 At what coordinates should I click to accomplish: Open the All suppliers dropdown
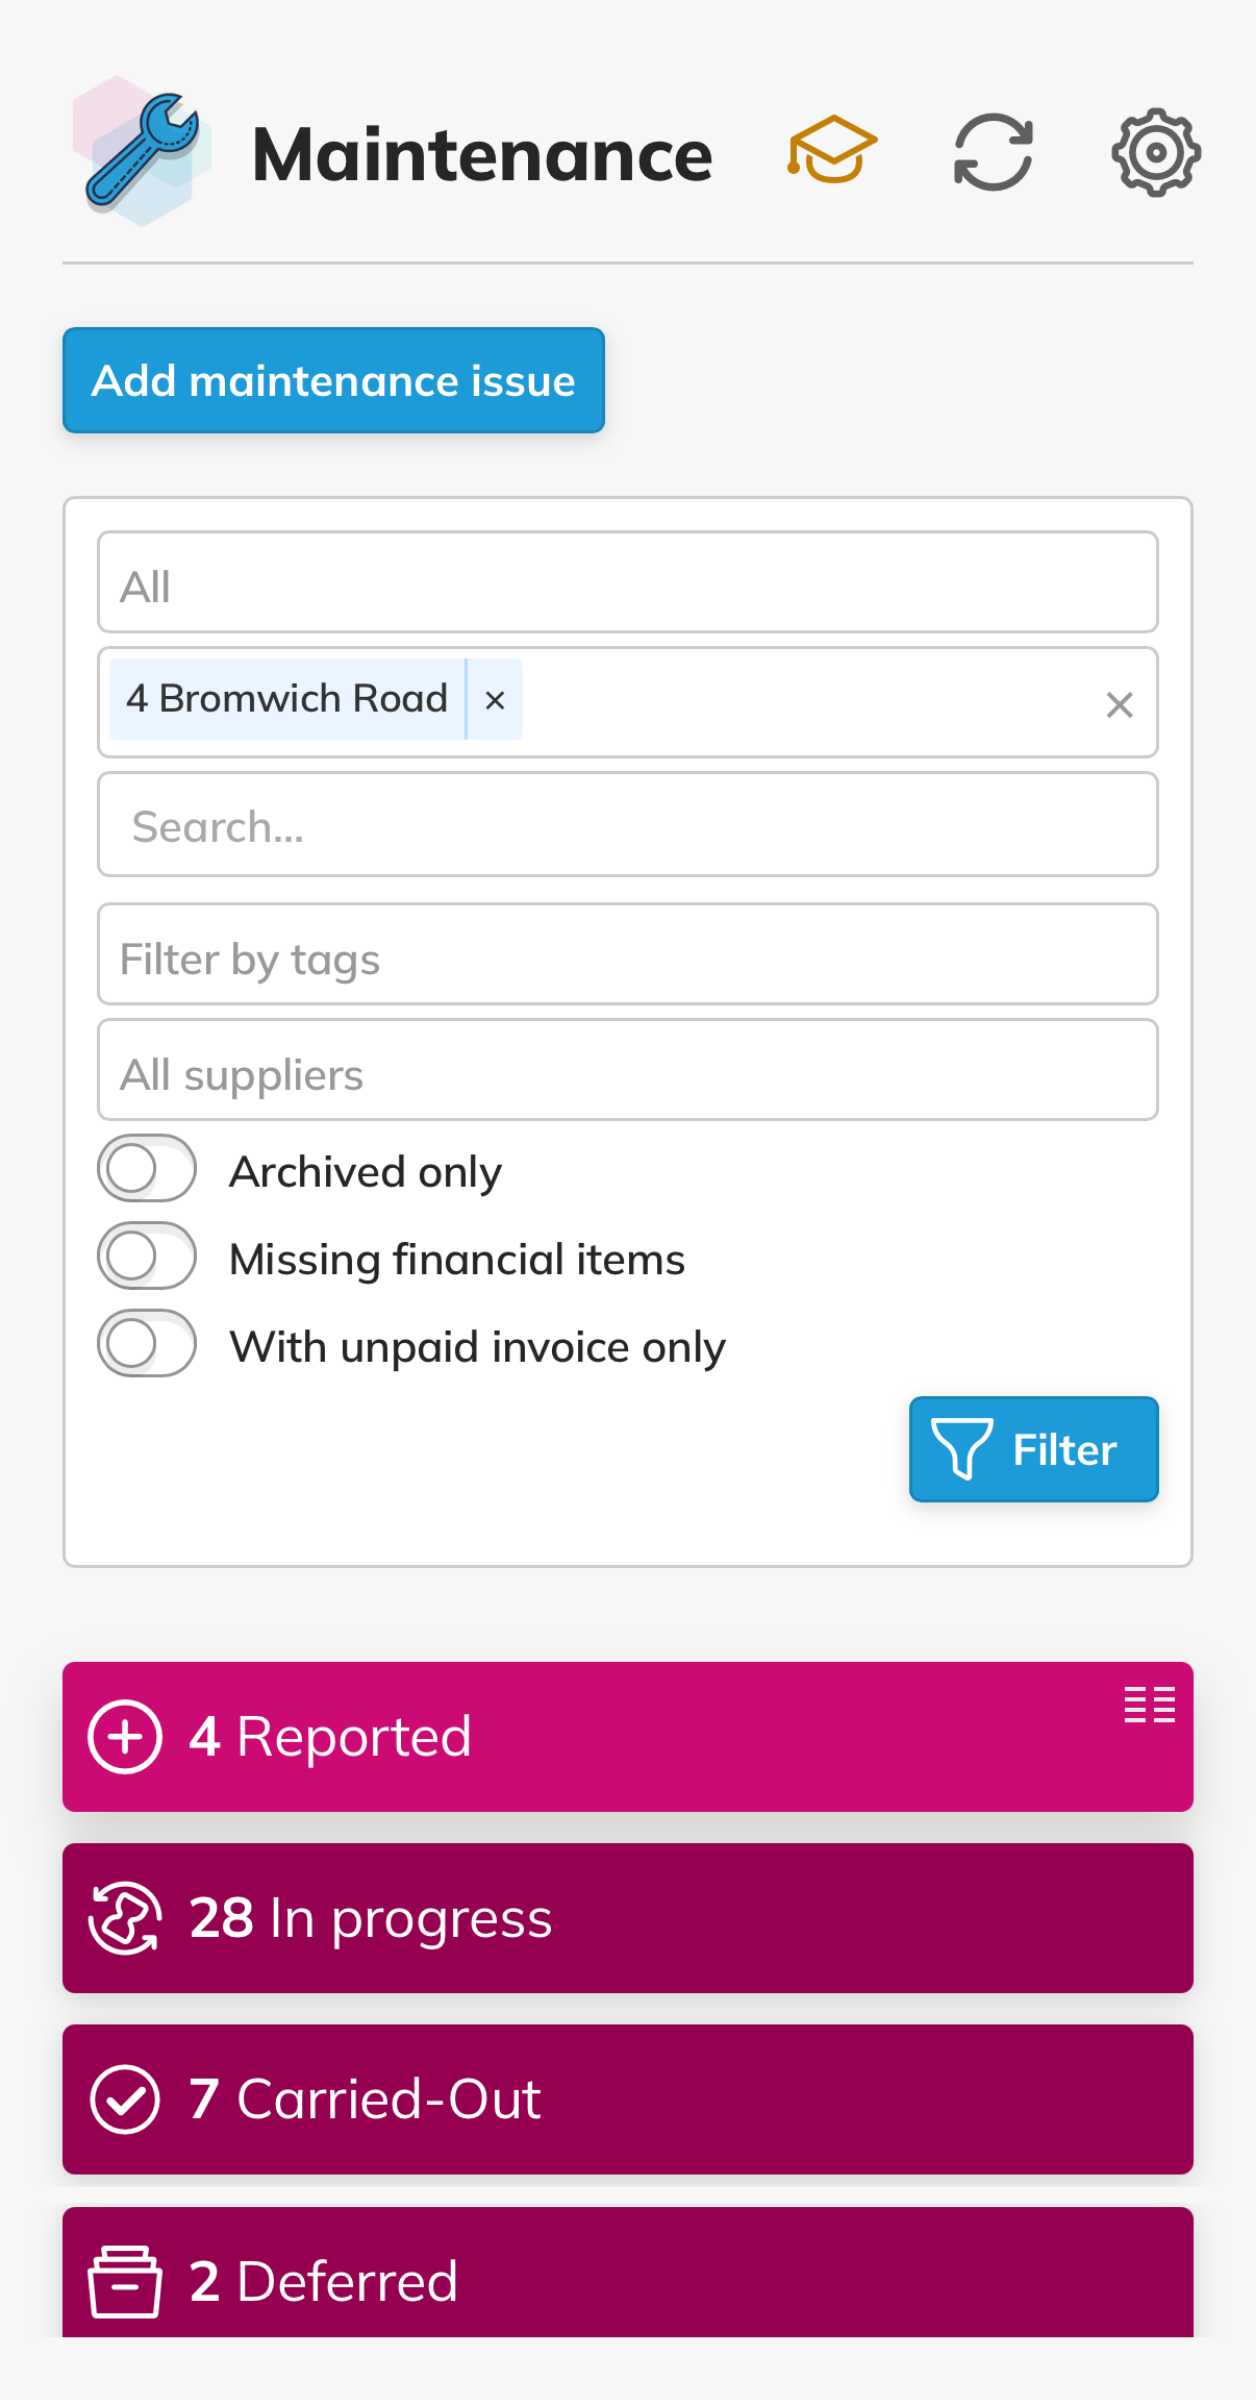point(628,1070)
